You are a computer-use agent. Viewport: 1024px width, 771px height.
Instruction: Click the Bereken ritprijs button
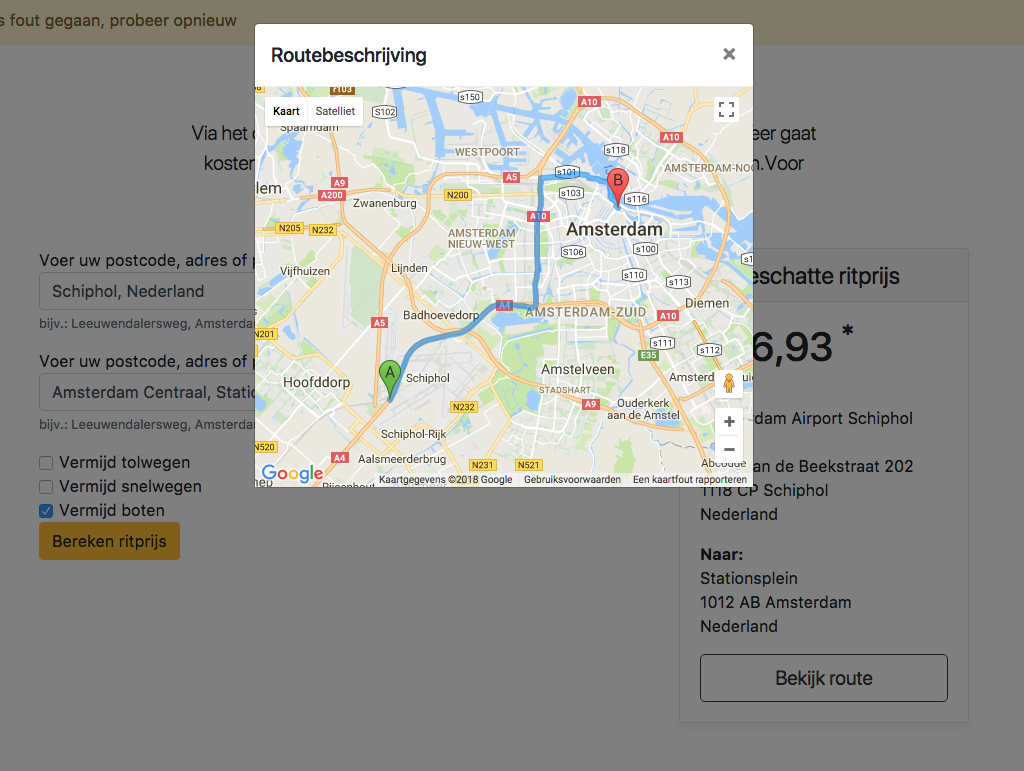click(x=109, y=541)
